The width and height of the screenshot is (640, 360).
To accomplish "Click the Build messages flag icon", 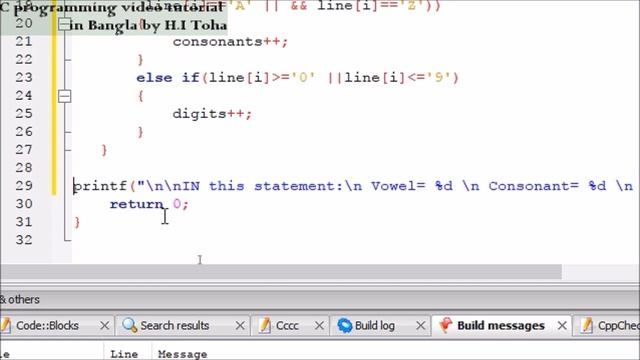I will pyautogui.click(x=445, y=325).
